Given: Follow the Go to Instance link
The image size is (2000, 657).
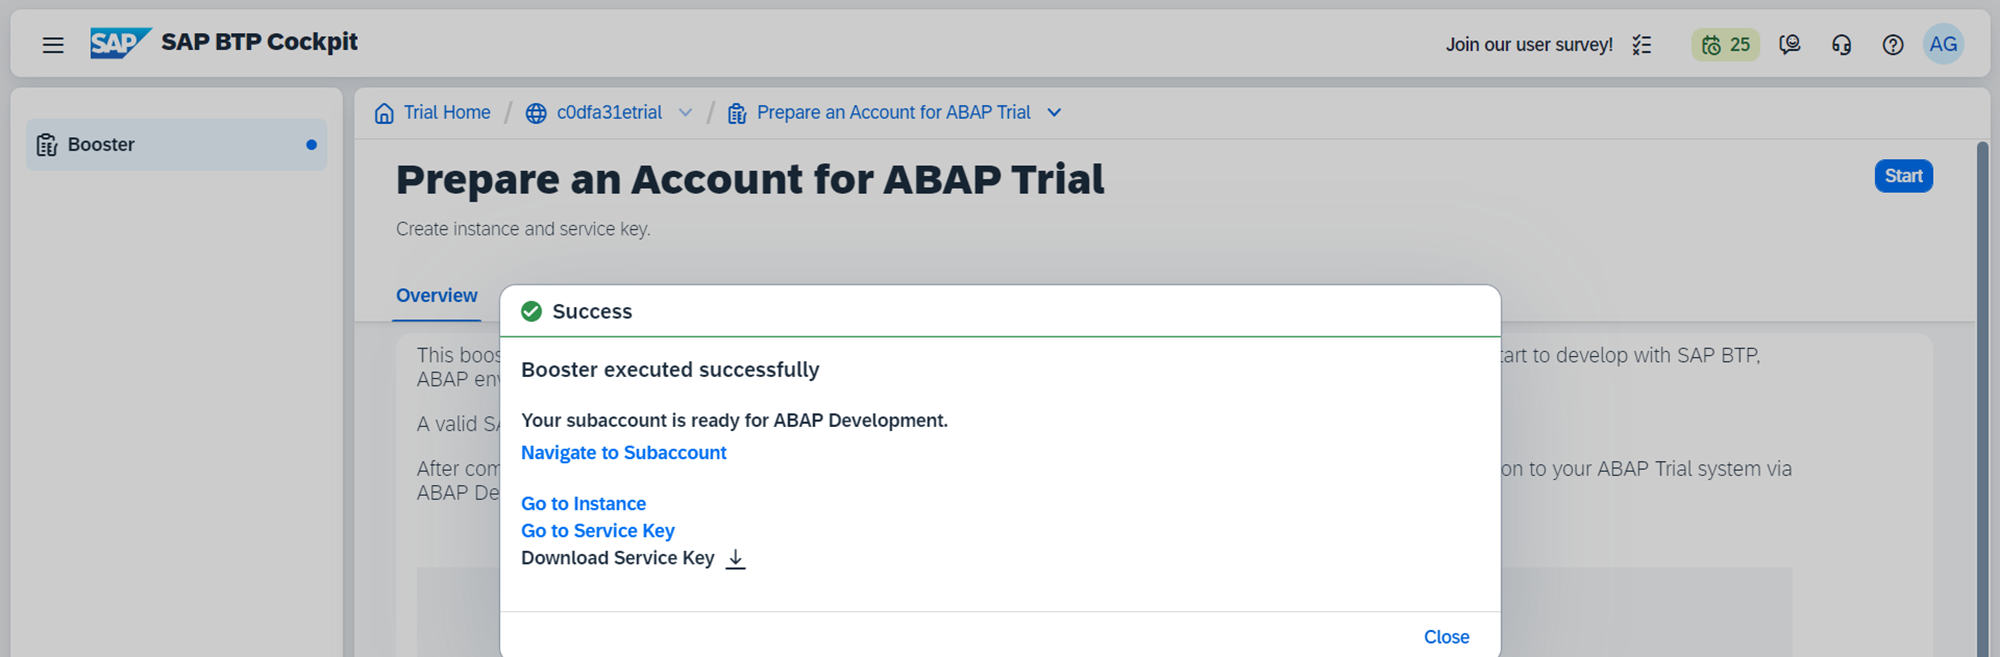Looking at the screenshot, I should click(583, 504).
